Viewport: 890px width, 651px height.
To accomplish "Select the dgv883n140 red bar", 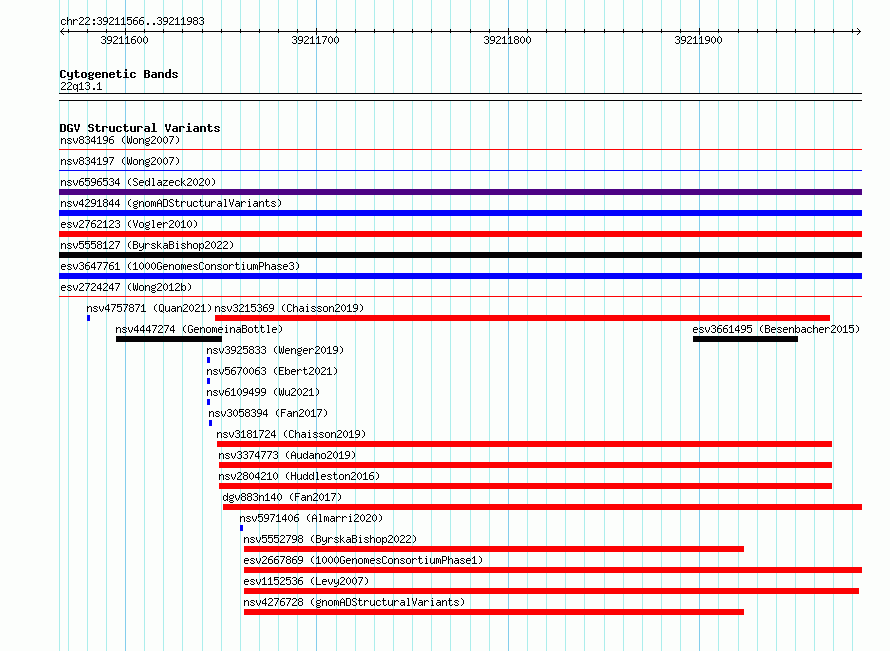I will tap(543, 507).
